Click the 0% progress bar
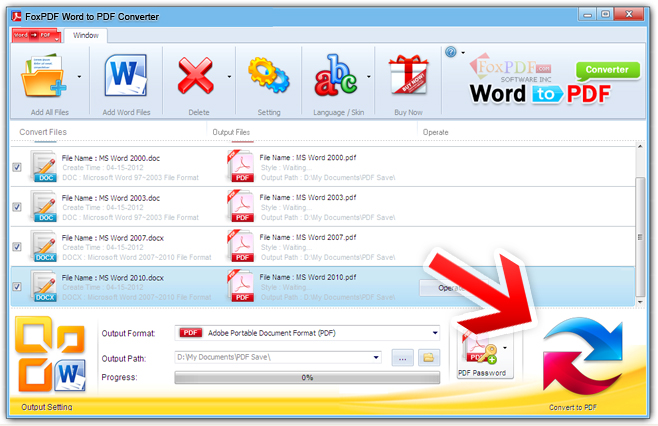 307,377
